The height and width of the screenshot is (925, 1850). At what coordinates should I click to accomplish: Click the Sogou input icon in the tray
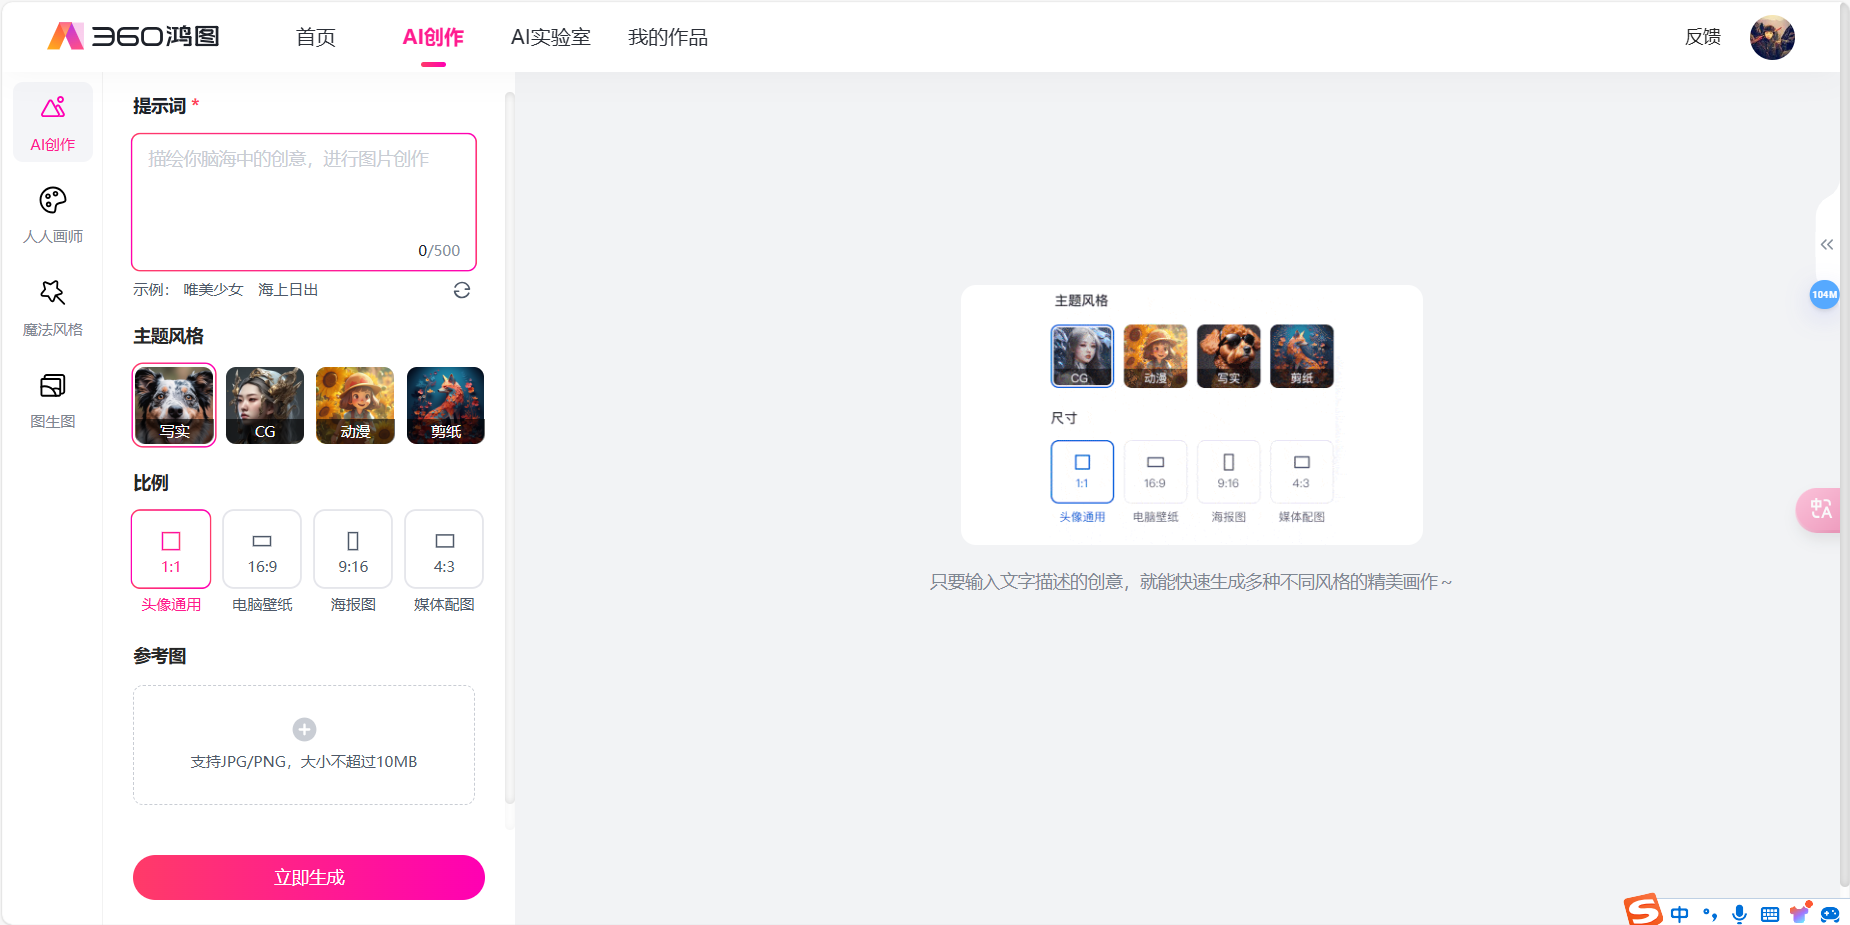click(1641, 910)
